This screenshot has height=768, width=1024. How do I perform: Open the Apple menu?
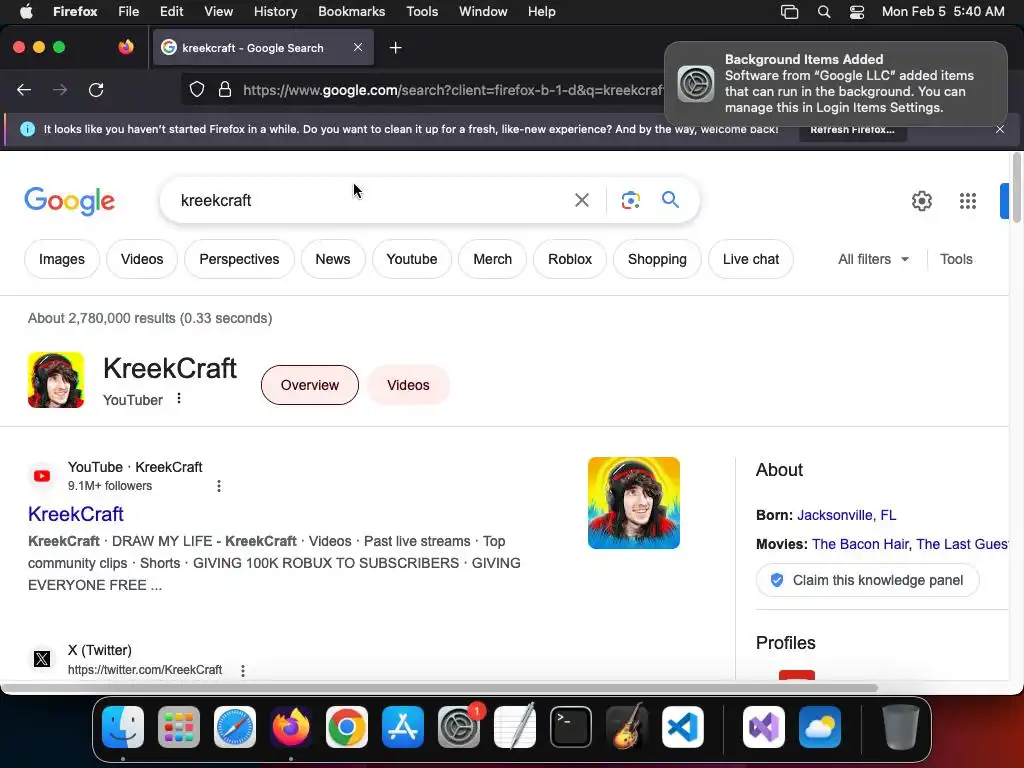[26, 11]
